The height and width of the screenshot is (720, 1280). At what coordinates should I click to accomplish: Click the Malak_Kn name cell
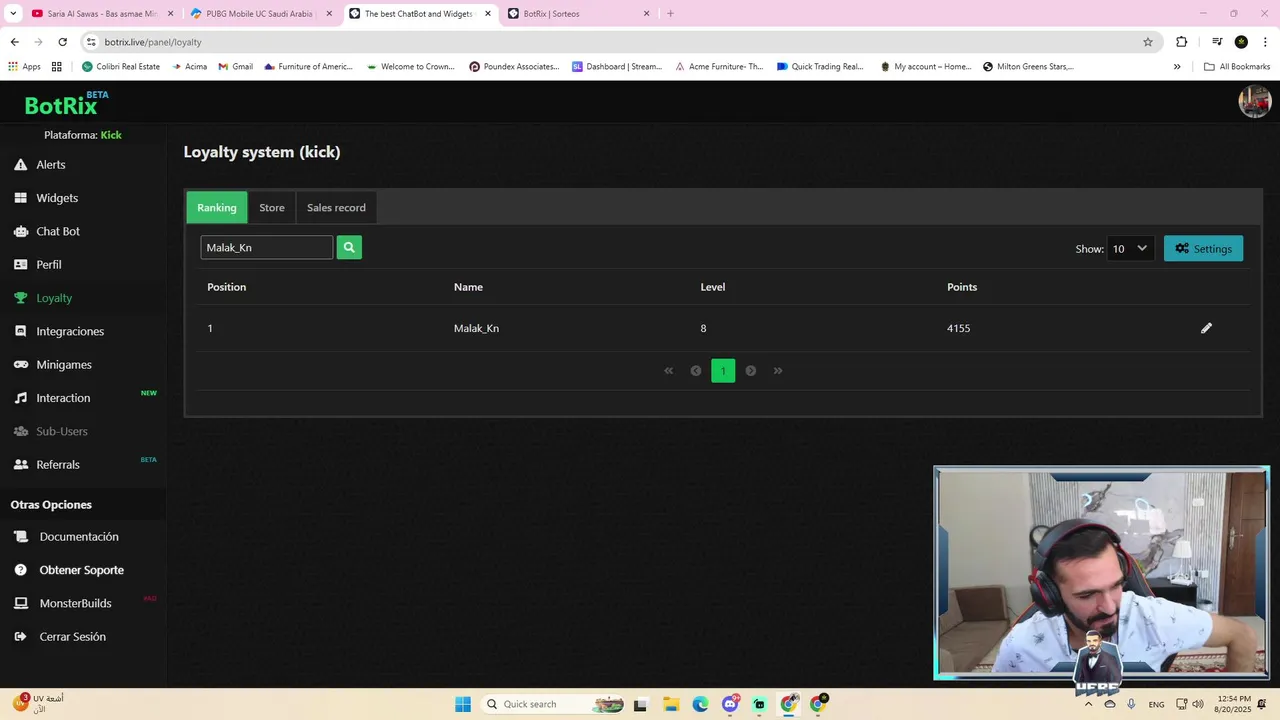(476, 328)
